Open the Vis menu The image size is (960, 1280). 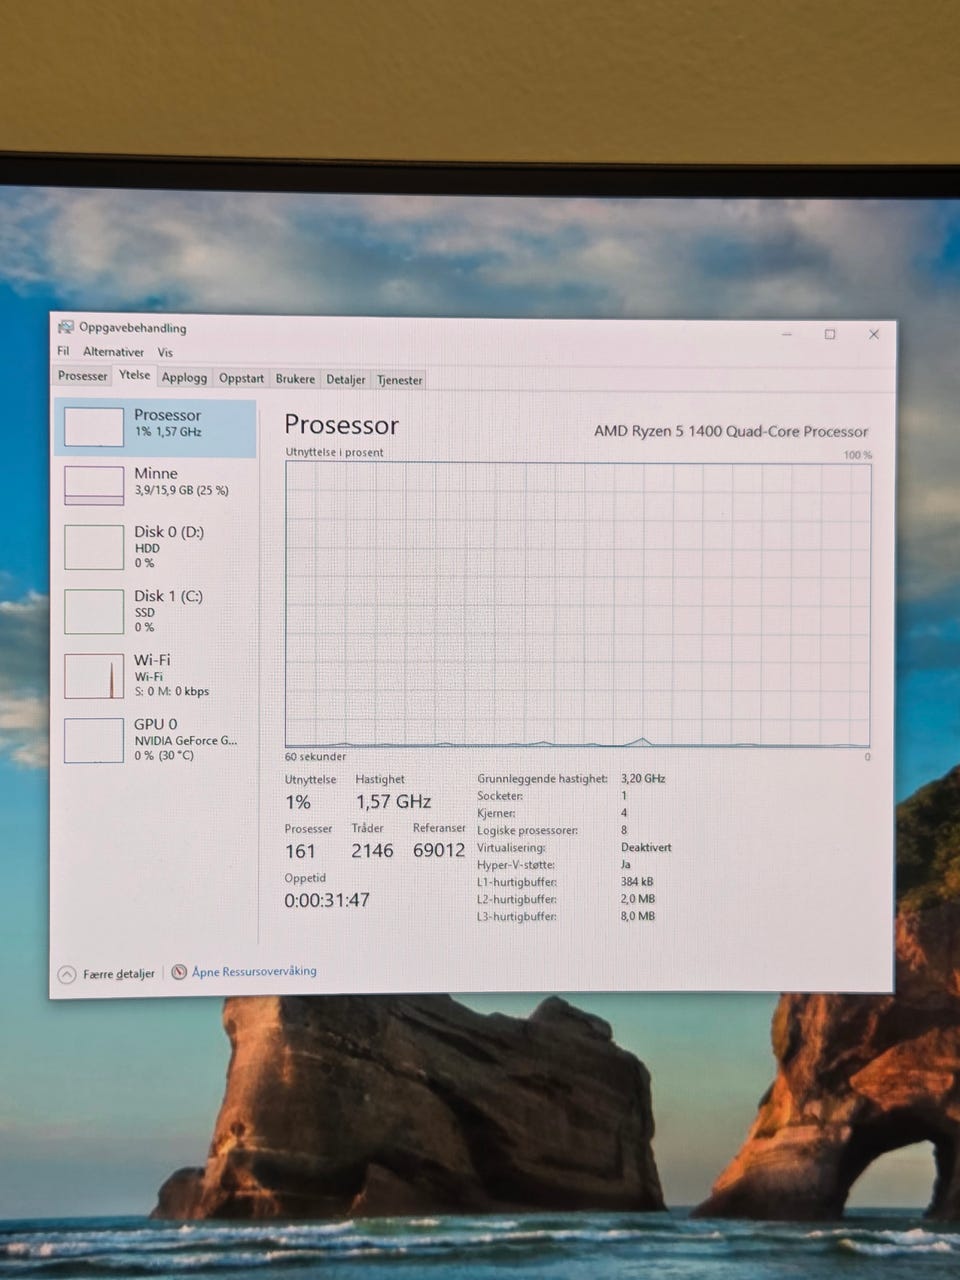[x=165, y=352]
